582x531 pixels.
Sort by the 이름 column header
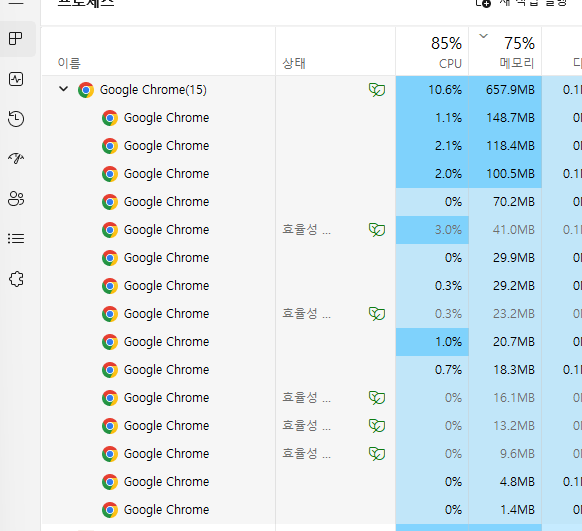[x=158, y=51]
